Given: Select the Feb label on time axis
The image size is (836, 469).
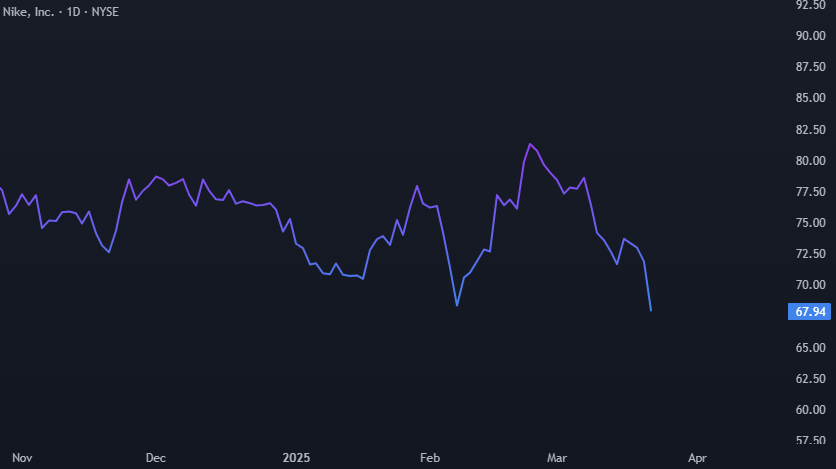Looking at the screenshot, I should [430, 458].
